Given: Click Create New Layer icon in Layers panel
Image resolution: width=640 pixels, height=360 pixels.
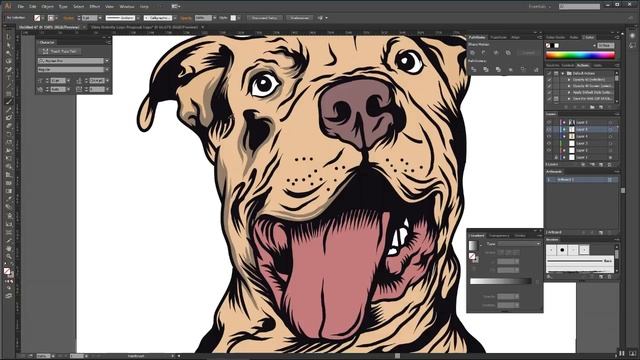Looking at the screenshot, I should [x=601, y=164].
